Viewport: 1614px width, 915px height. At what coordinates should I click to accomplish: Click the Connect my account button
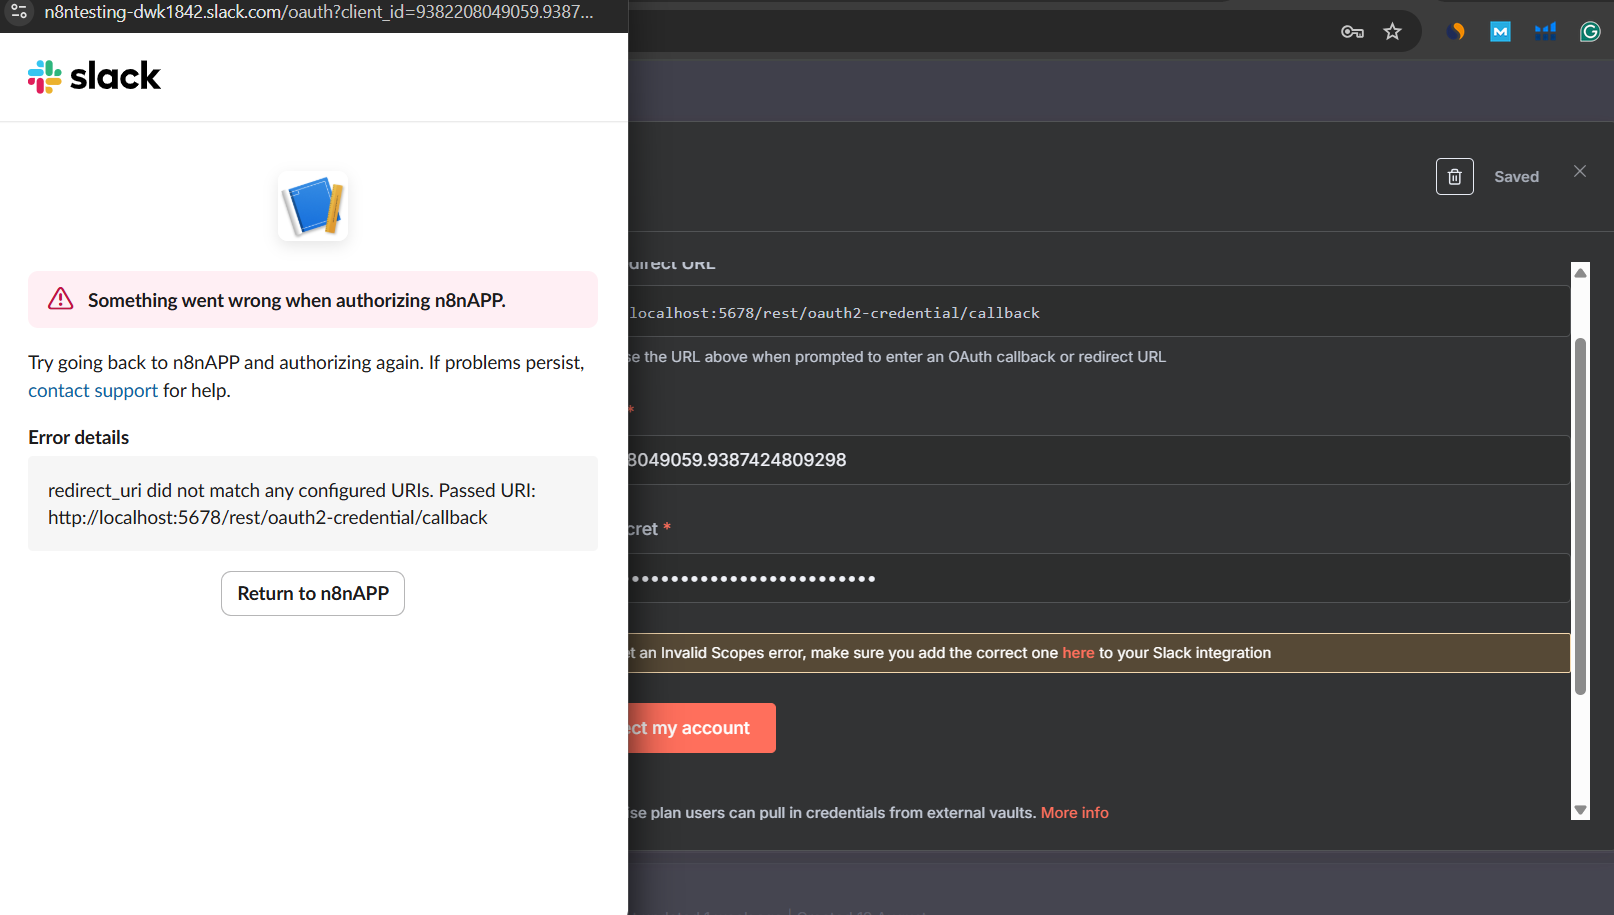pyautogui.click(x=701, y=728)
